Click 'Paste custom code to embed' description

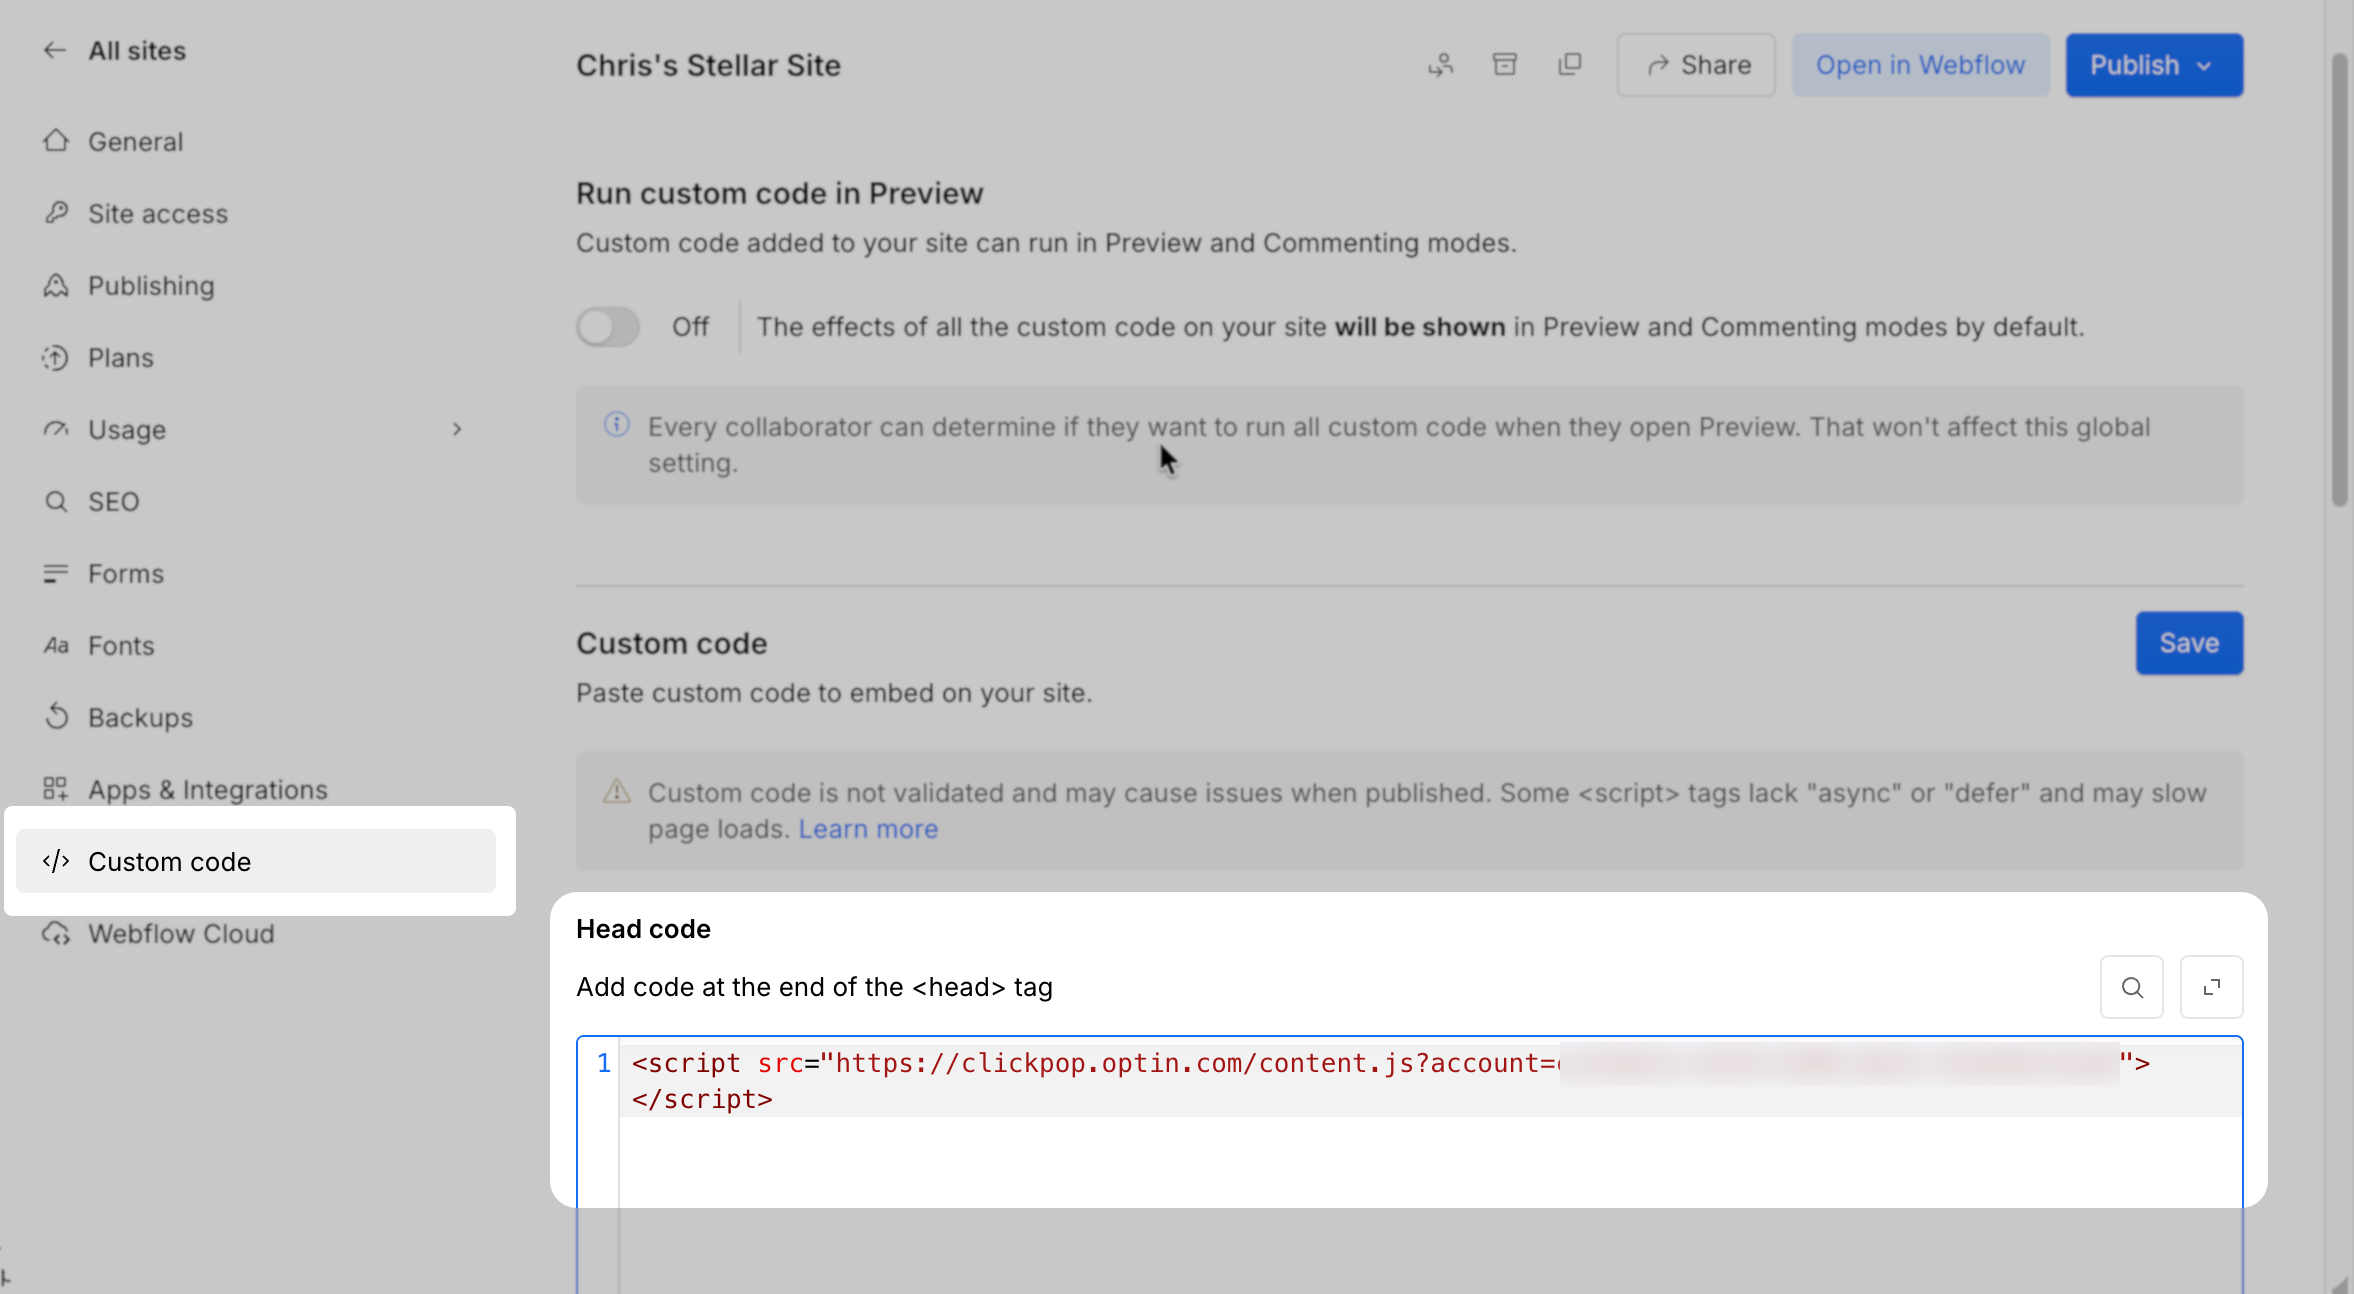(x=834, y=693)
